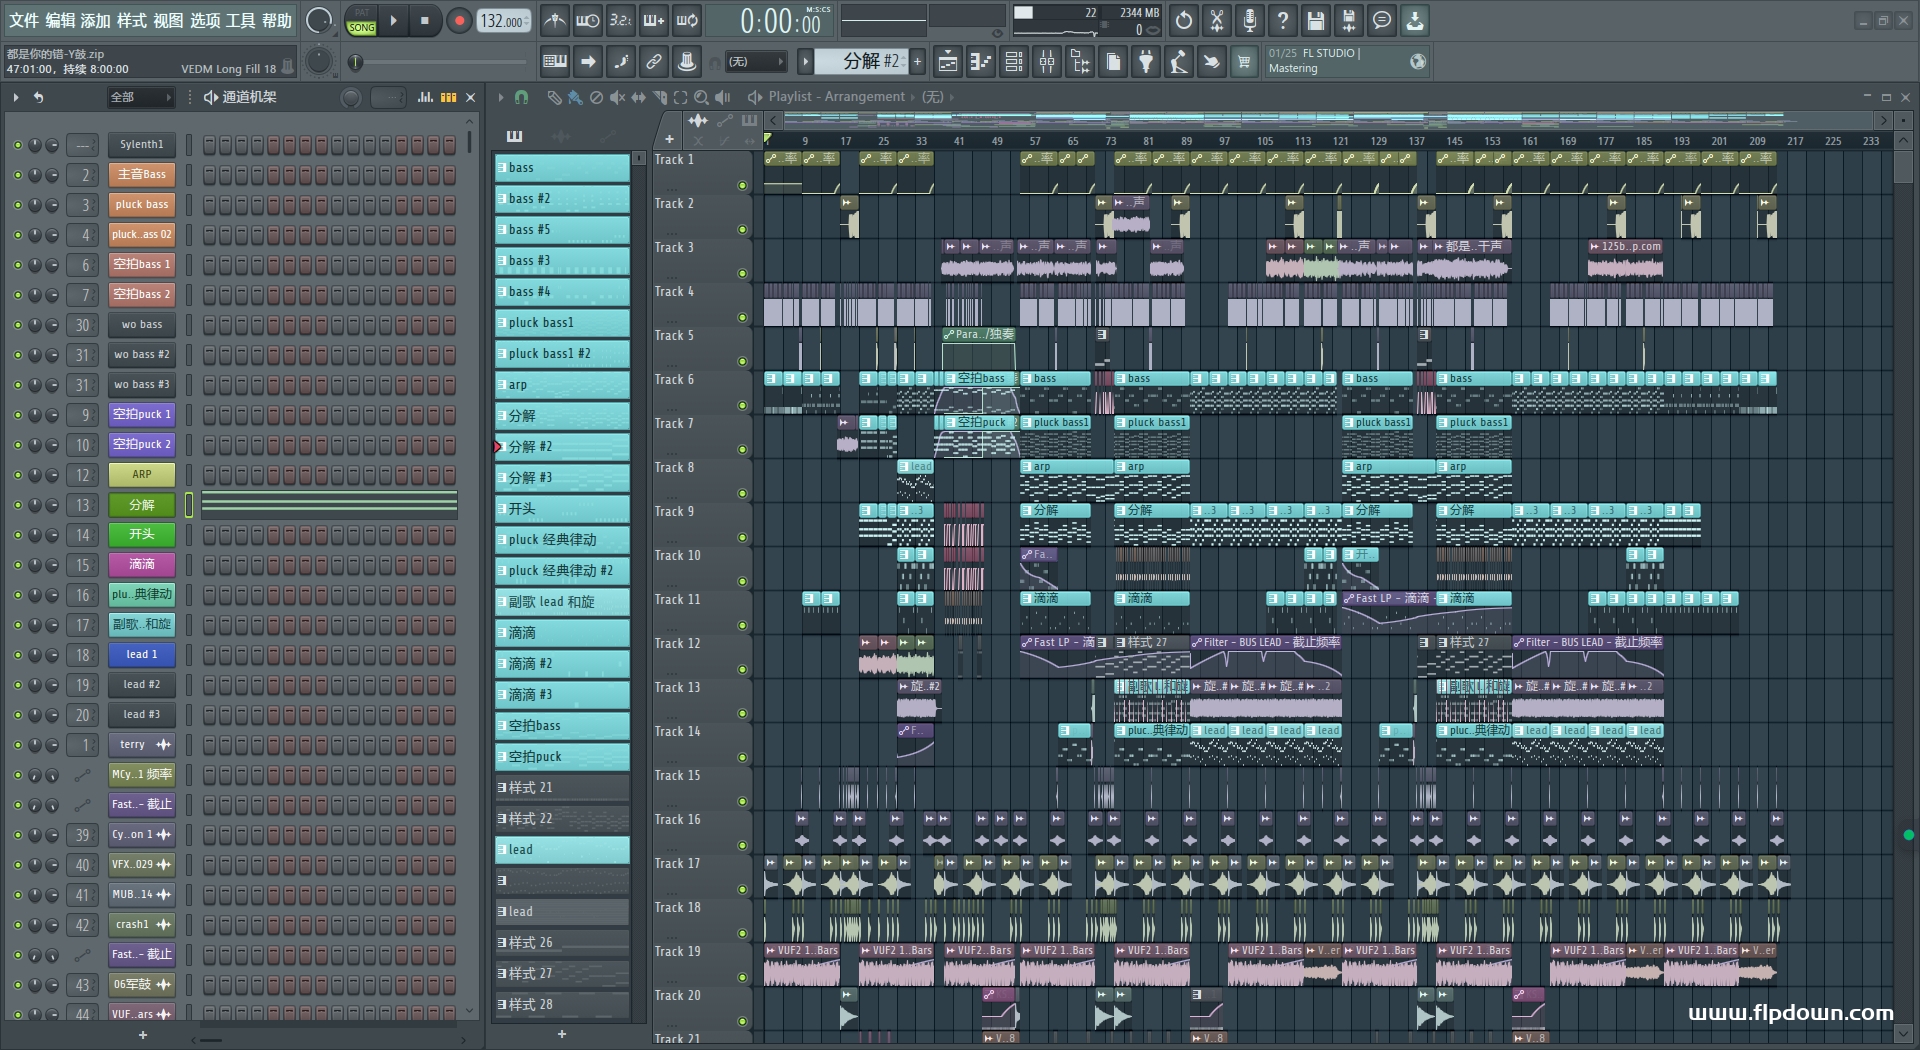Switch to SONG mode
1920x1050 pixels.
[361, 27]
